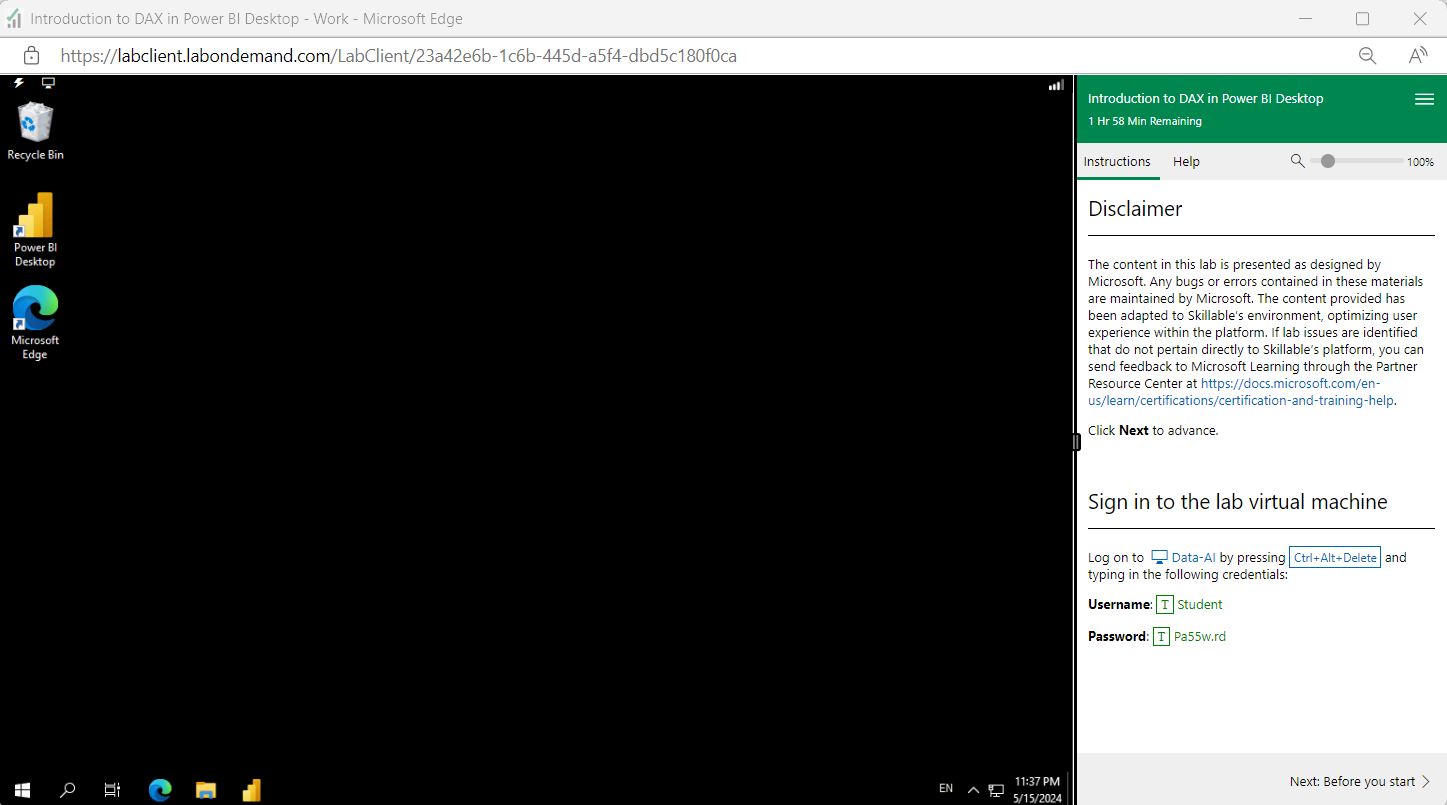Open the hamburger menu in the green lab header
The width and height of the screenshot is (1447, 805).
pos(1424,99)
